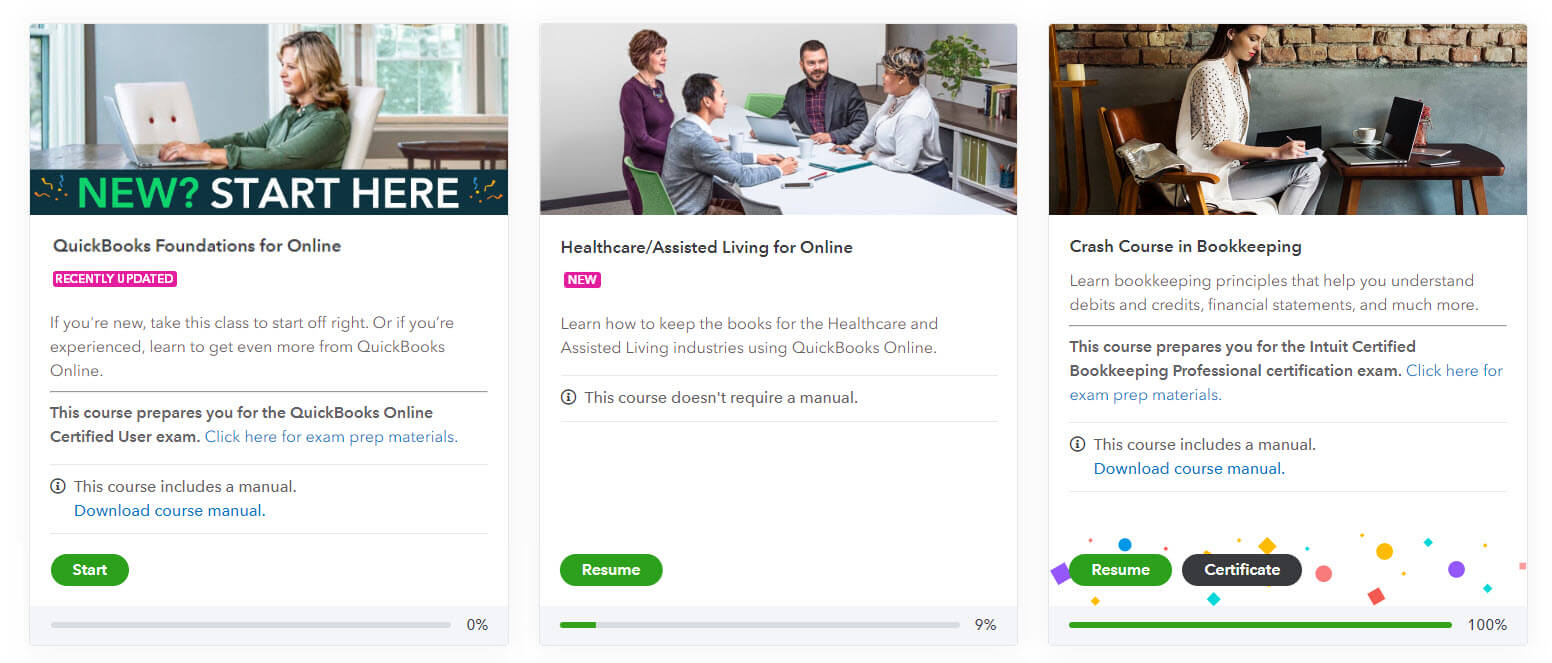
Task: Download Crash Course in Bookkeeping manual
Action: (x=1187, y=469)
